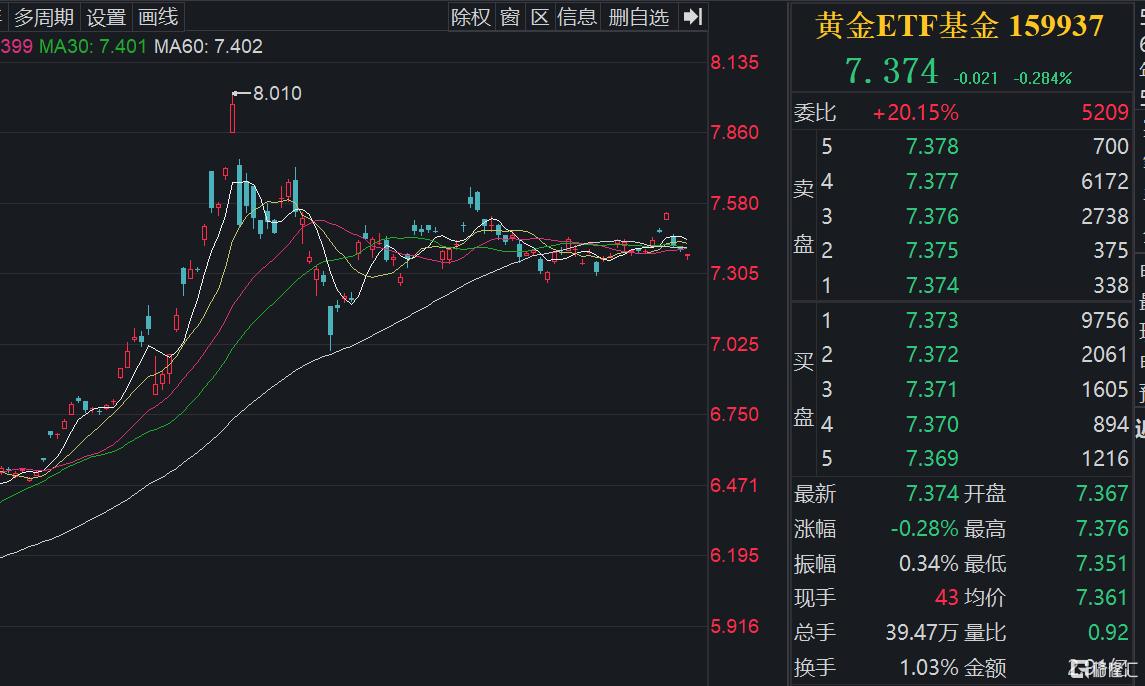This screenshot has width=1145, height=686.
Task: Click the 量比 value 0.92
Action: pos(1108,632)
